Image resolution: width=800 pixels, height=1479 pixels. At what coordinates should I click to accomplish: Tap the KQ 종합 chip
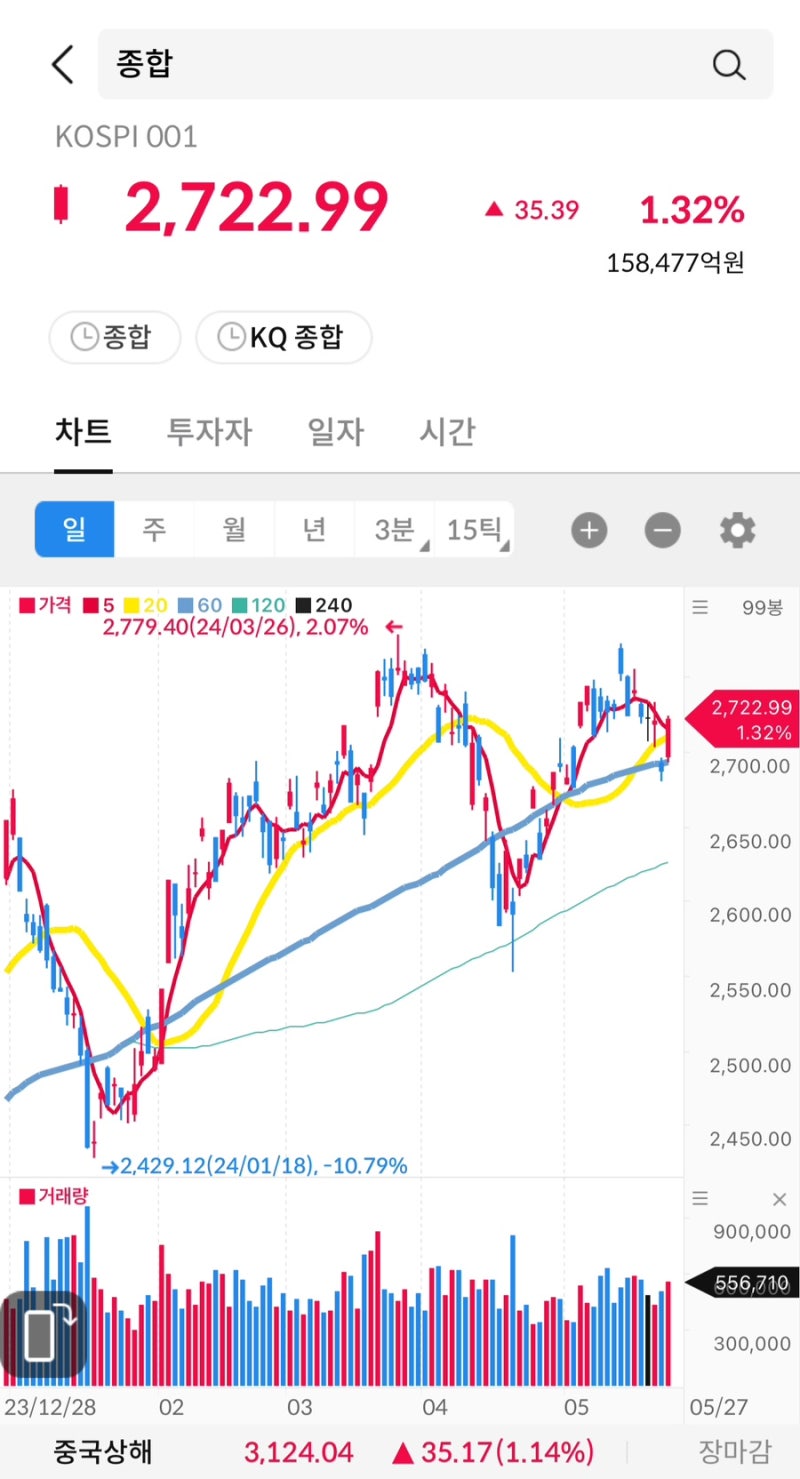[284, 337]
